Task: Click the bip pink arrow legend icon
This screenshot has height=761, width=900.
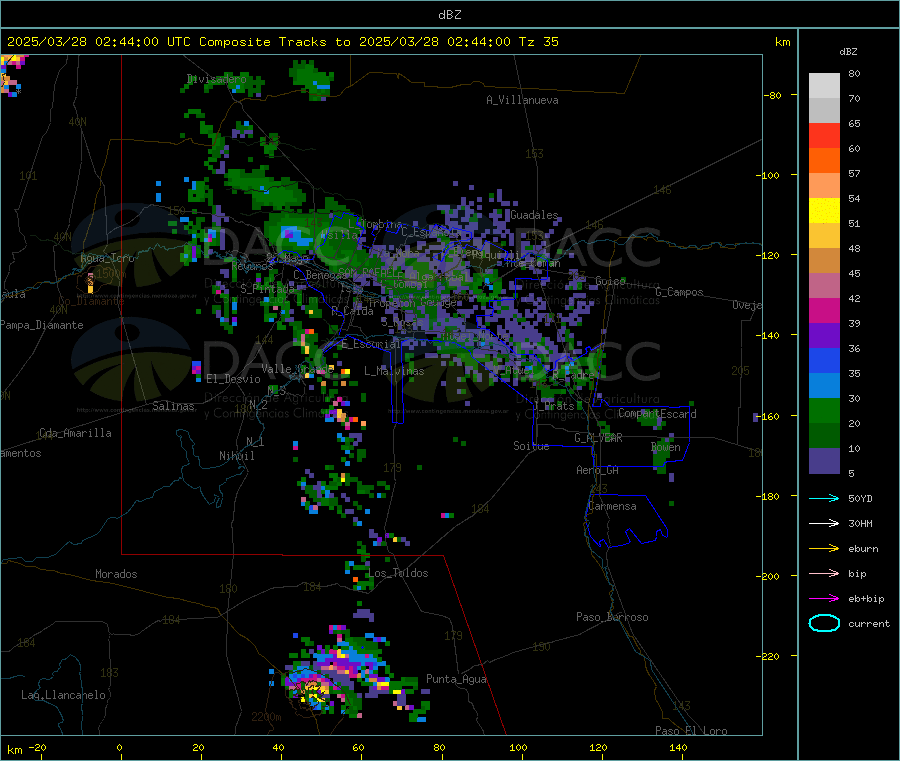Action: 824,573
